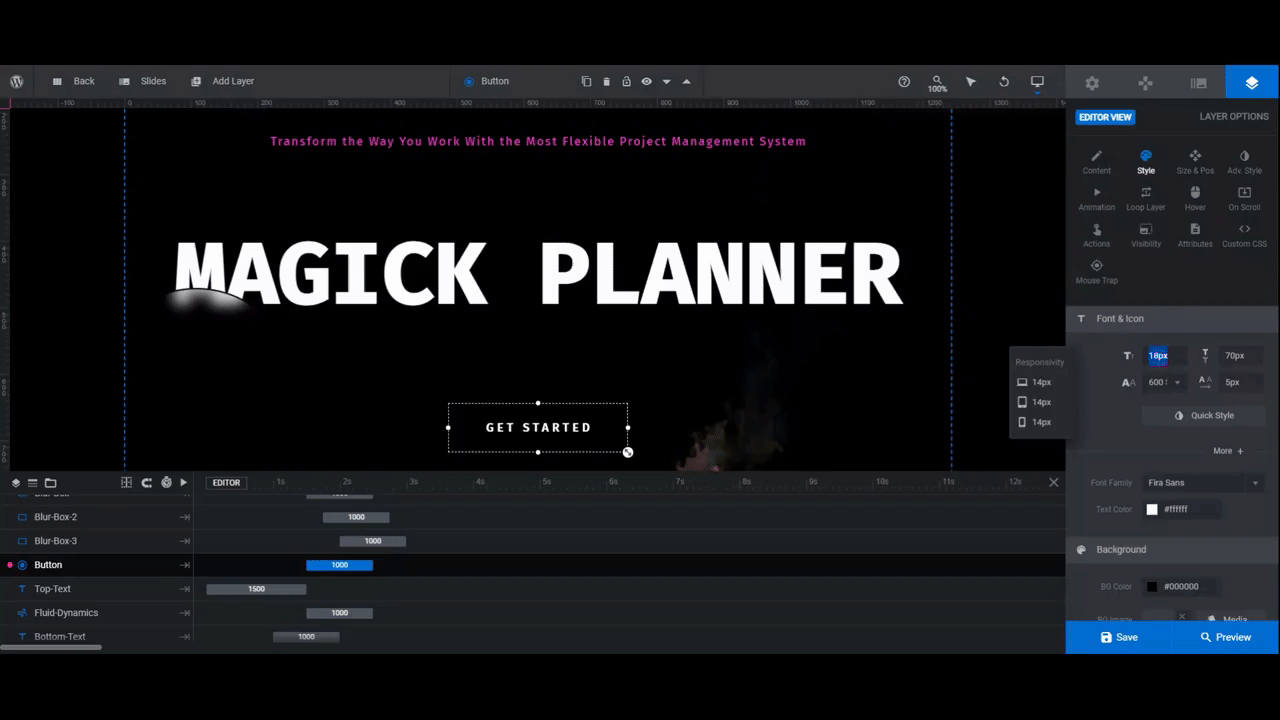Screen dimensions: 1280x720
Task: Save the slider module
Action: point(1119,637)
